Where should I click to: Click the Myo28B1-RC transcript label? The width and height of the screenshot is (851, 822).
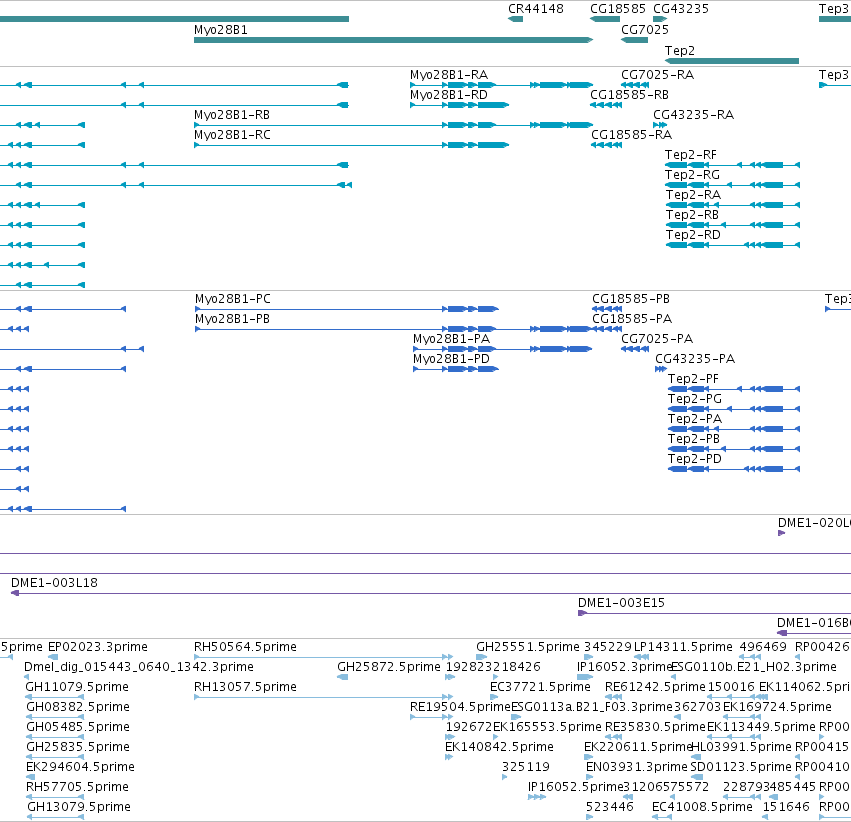232,135
